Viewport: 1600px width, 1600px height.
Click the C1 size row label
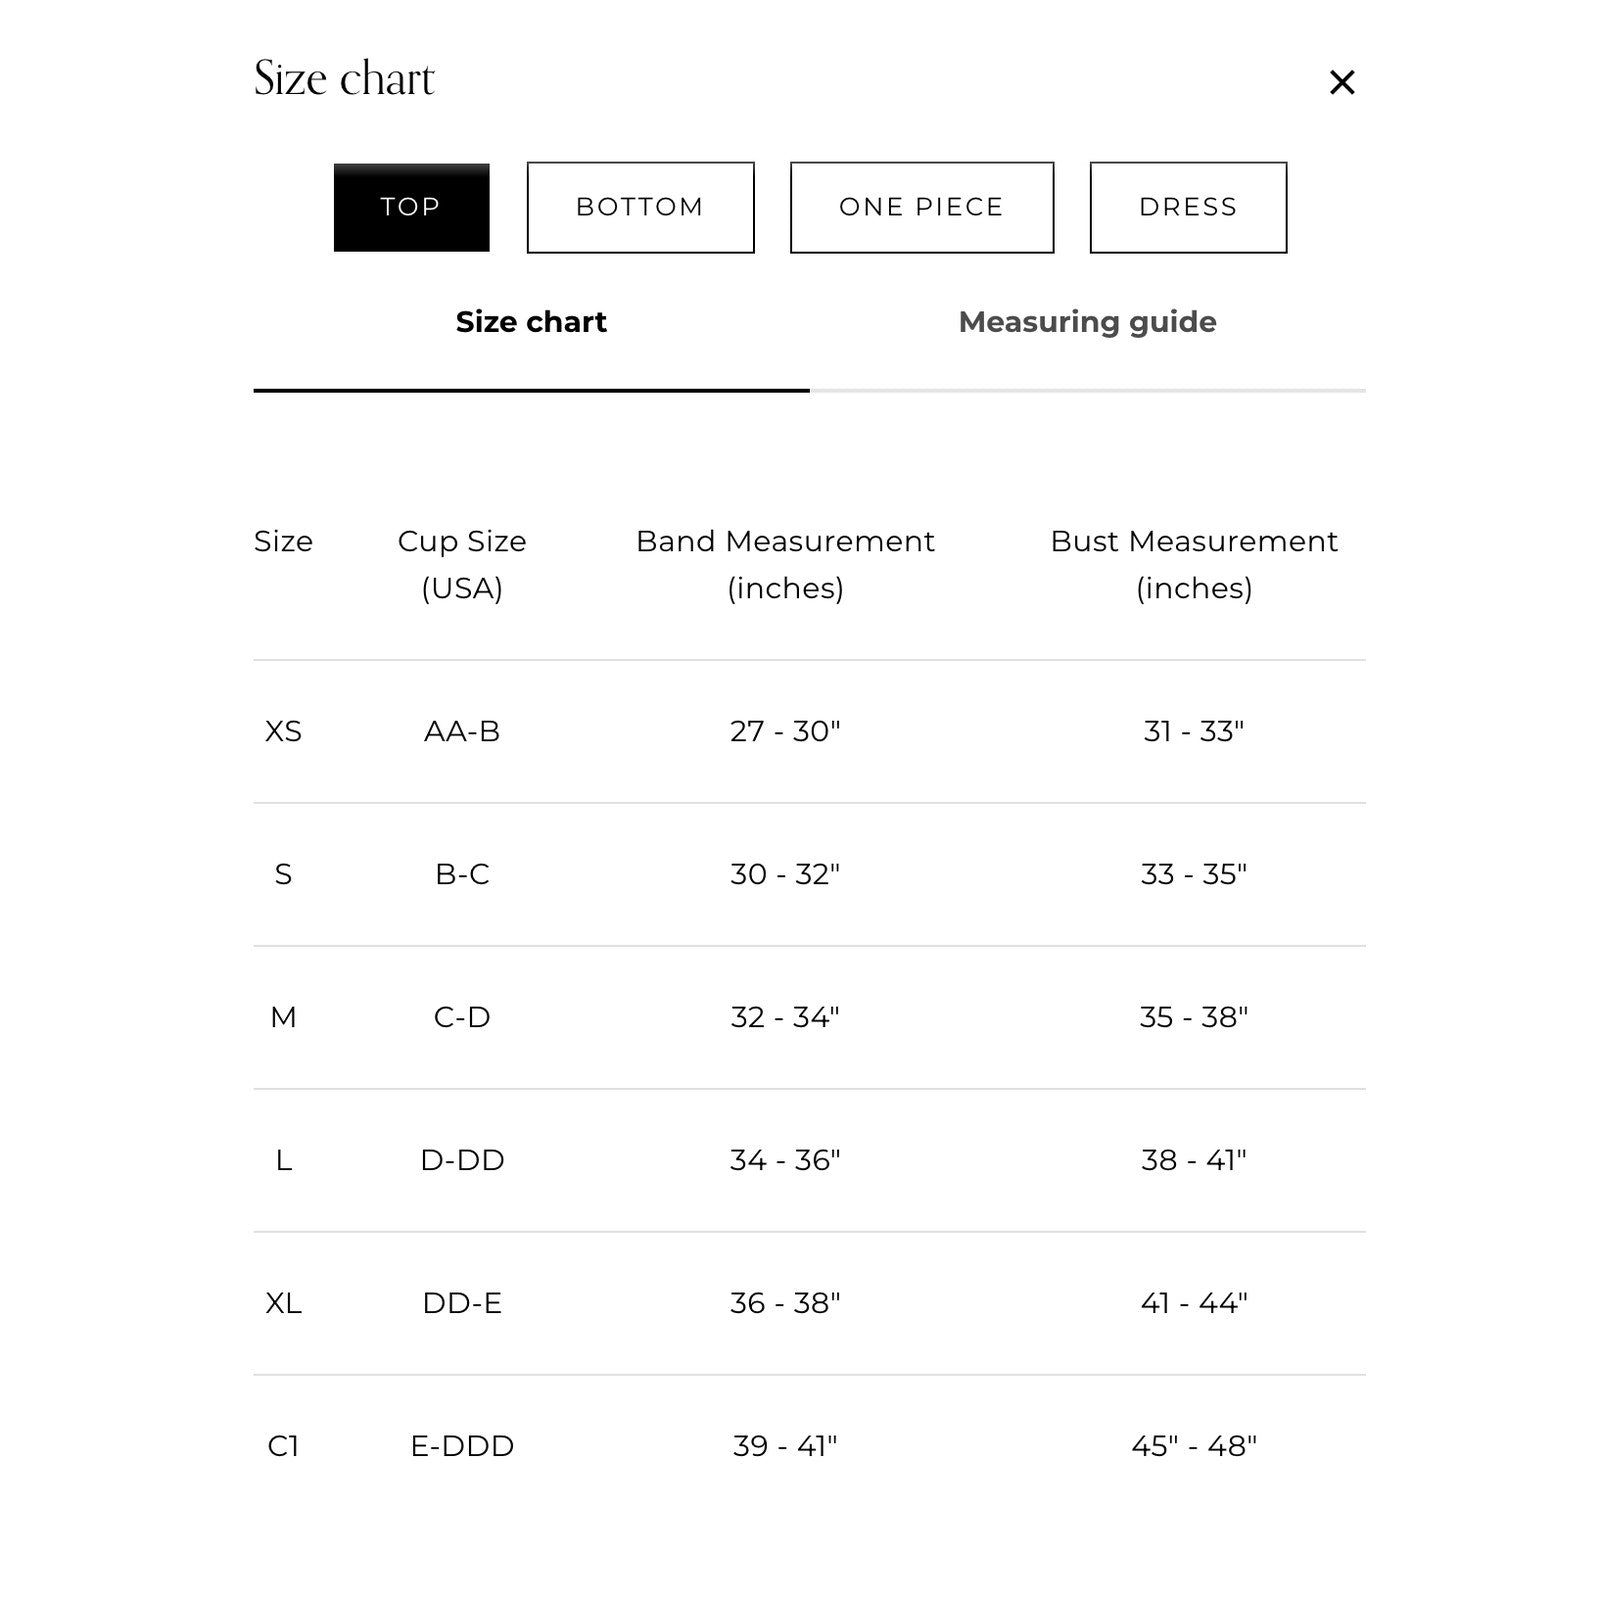click(x=283, y=1446)
